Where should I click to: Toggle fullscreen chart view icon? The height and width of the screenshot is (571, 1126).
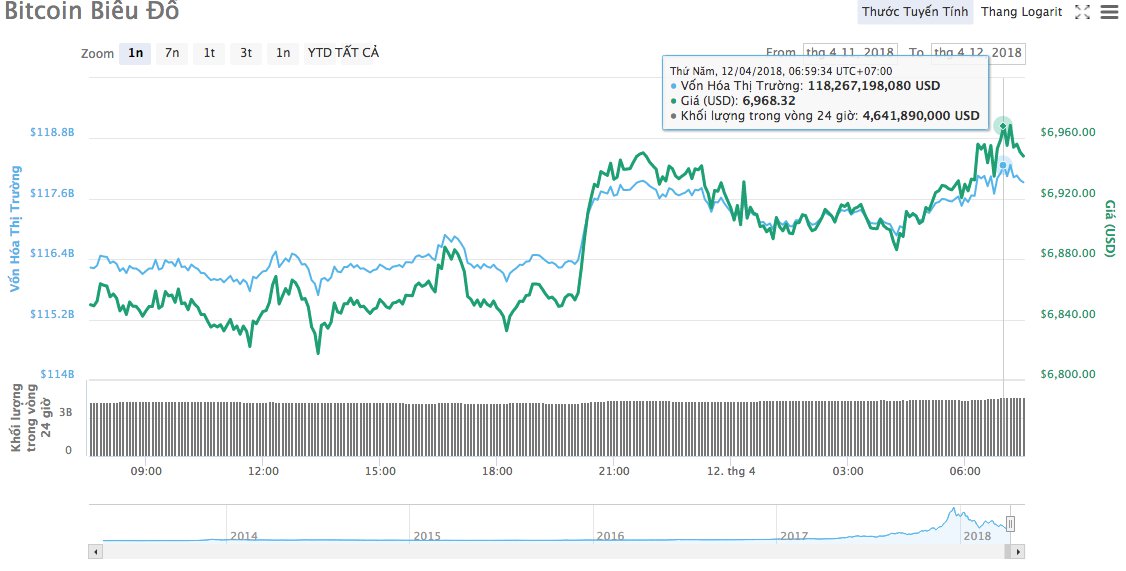pos(1082,12)
